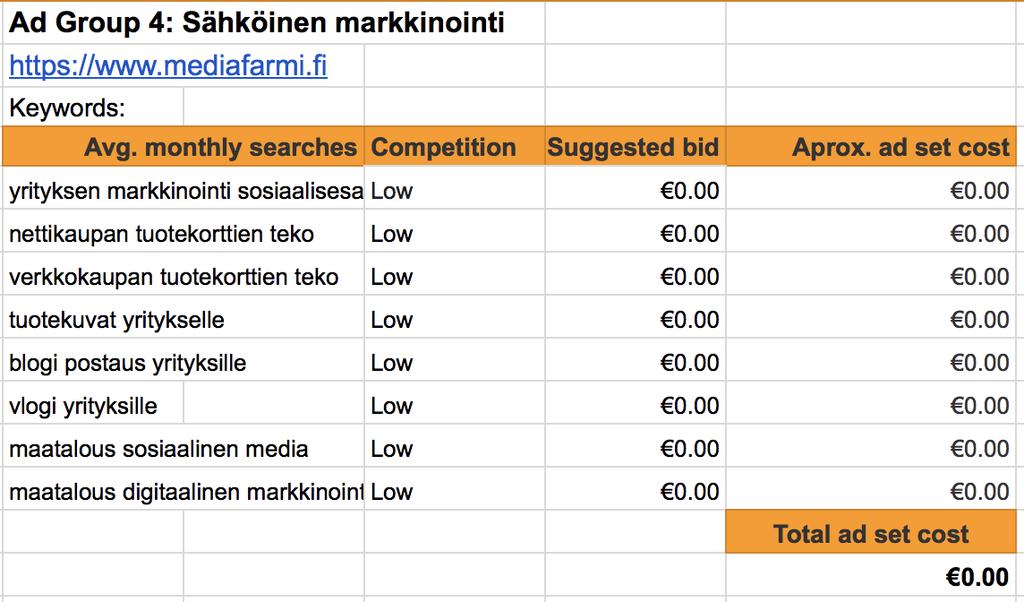Select the bold €0.00 total value cell
1024x602 pixels.
(x=871, y=577)
